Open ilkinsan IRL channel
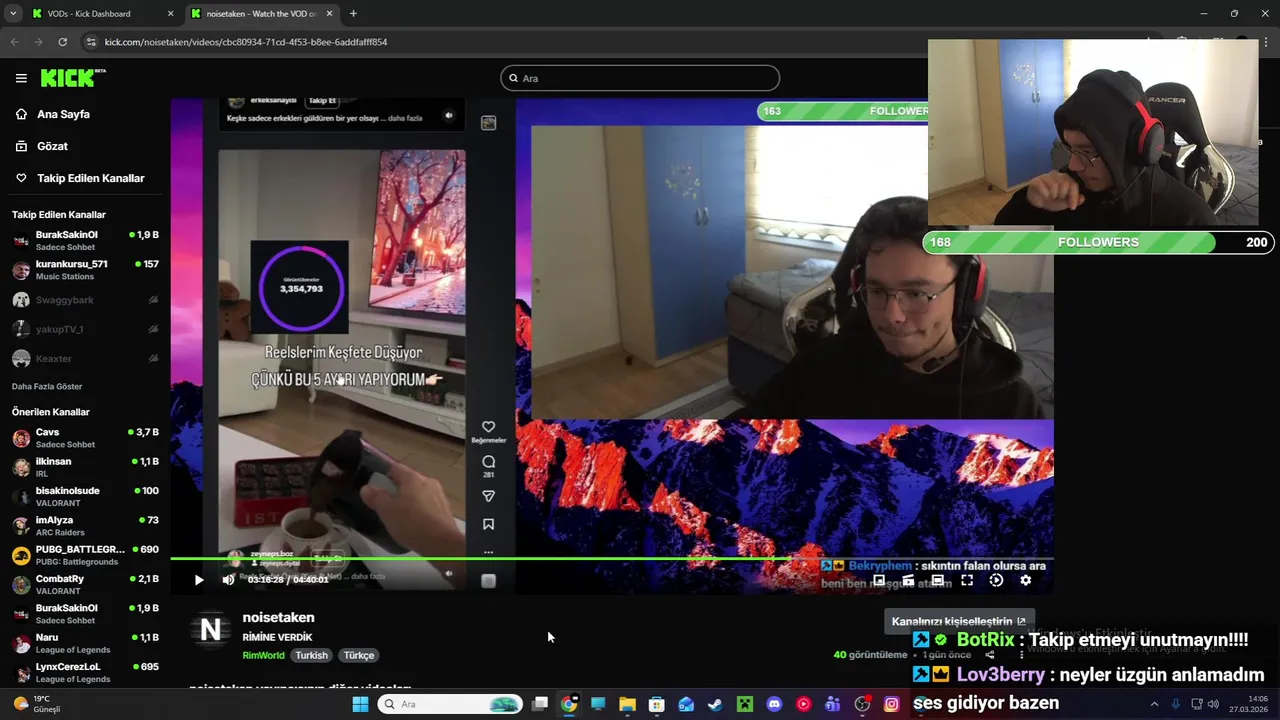 (85, 467)
